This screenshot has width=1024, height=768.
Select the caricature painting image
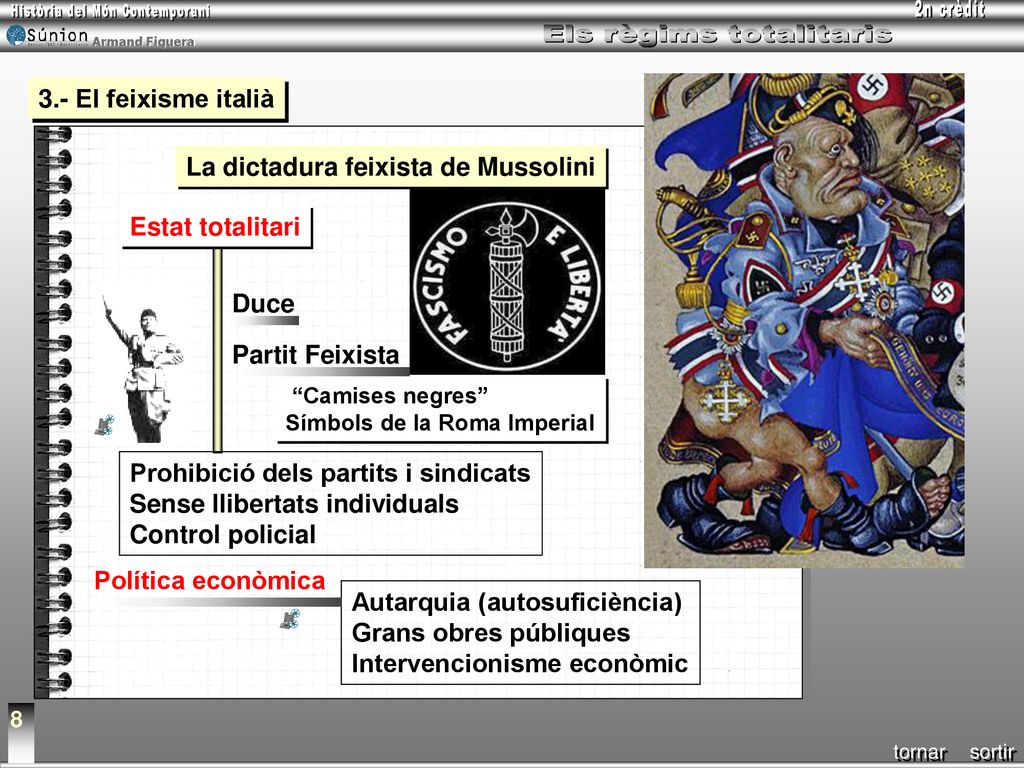pyautogui.click(x=804, y=320)
